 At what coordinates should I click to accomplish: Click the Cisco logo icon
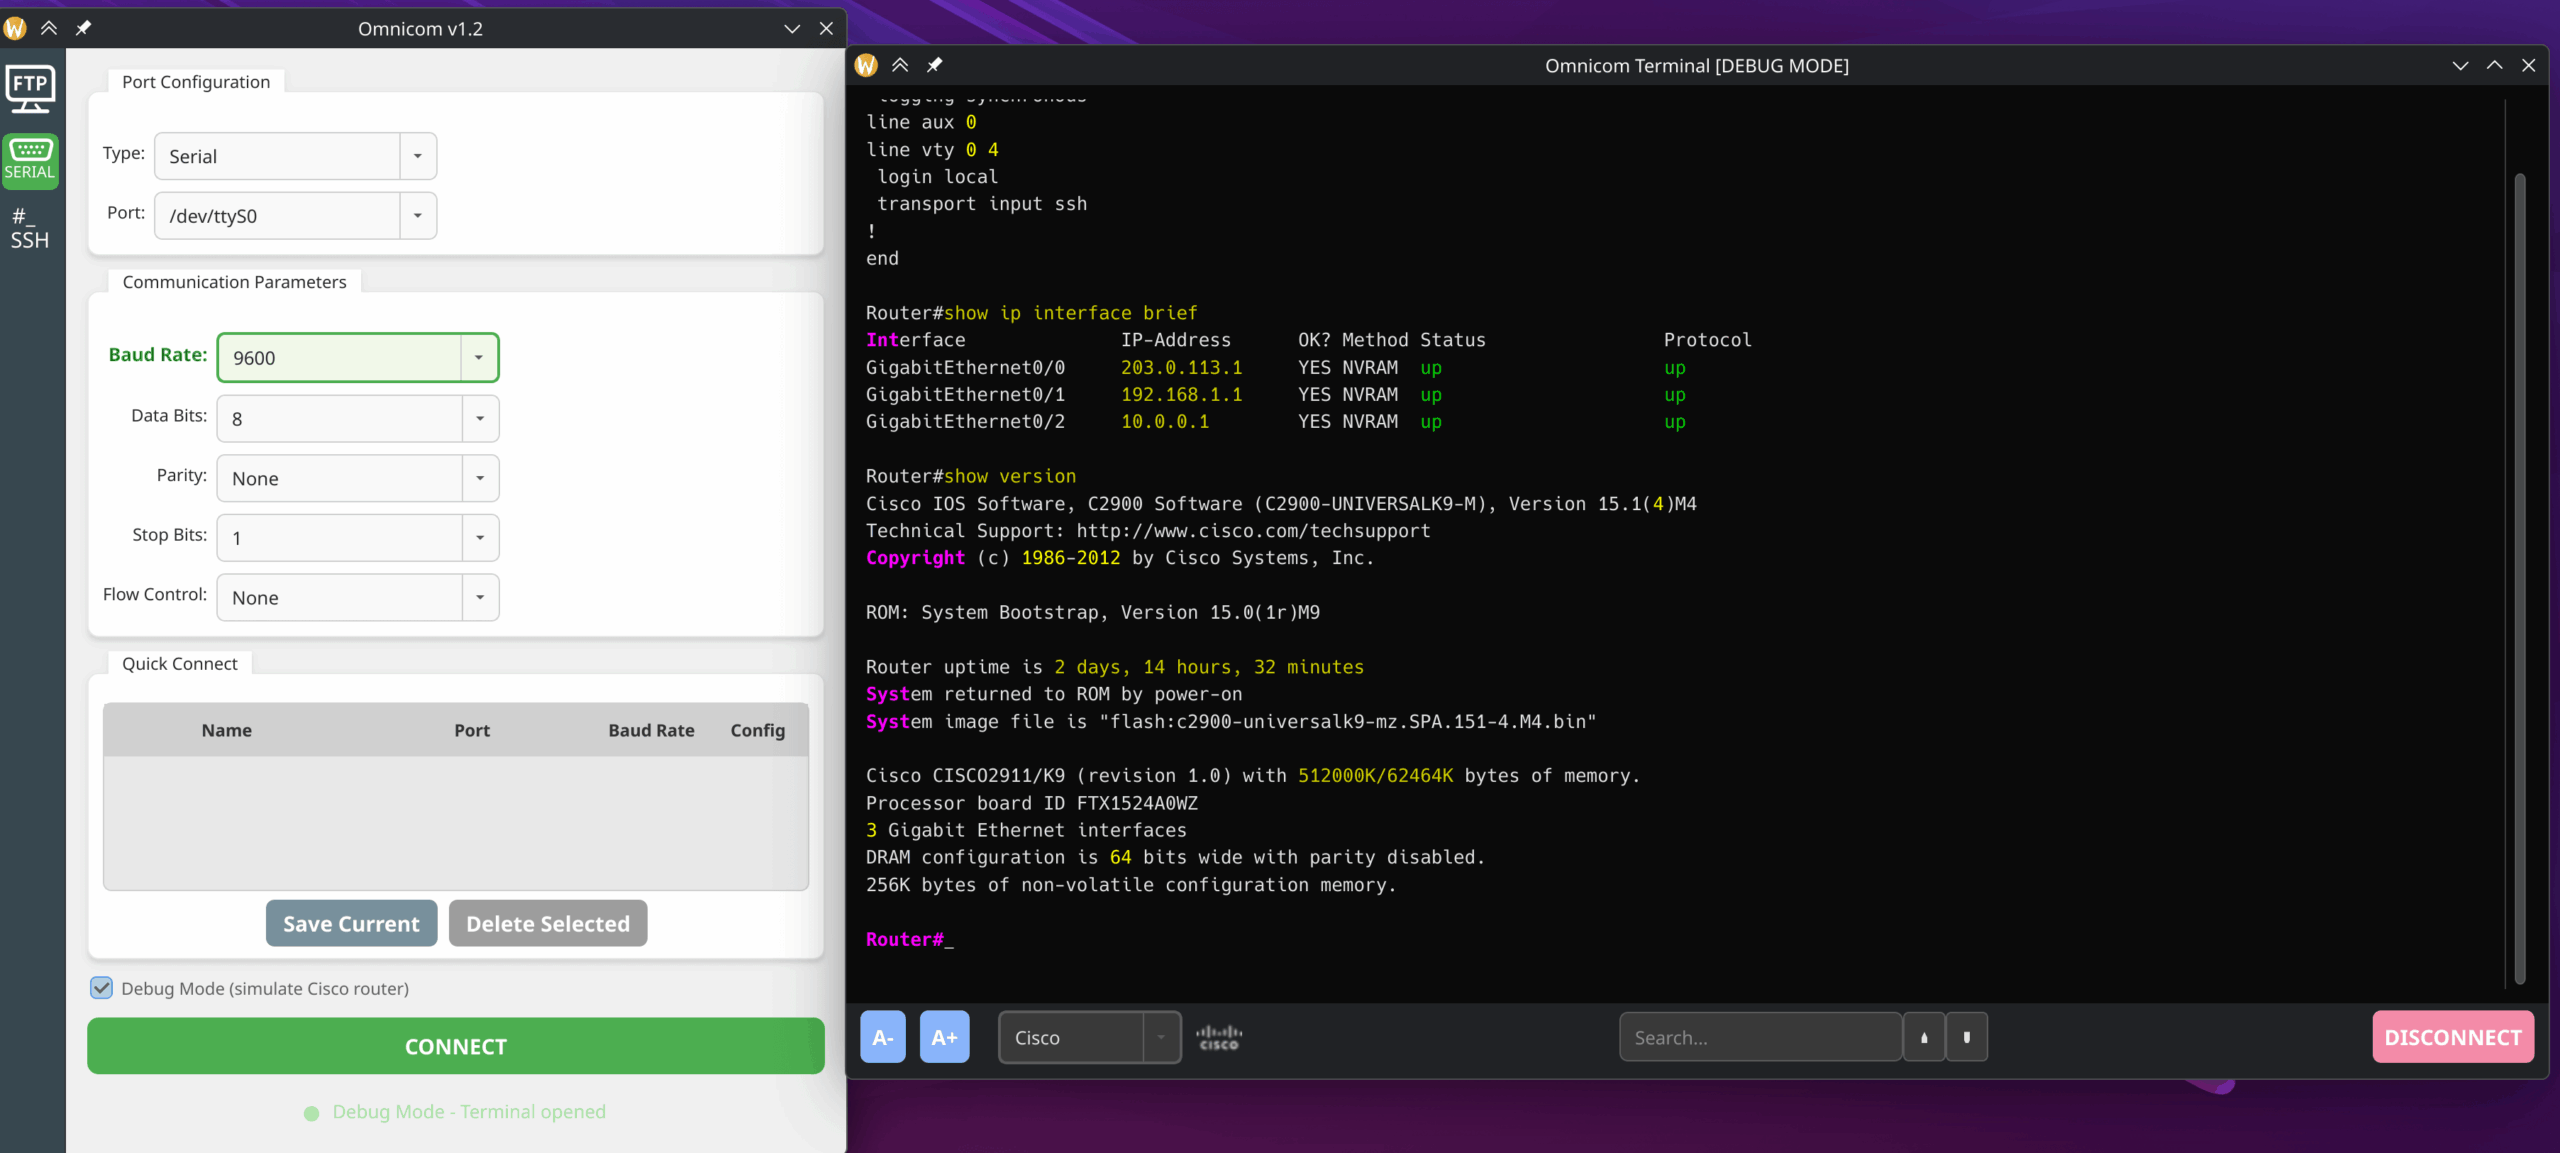point(1218,1037)
